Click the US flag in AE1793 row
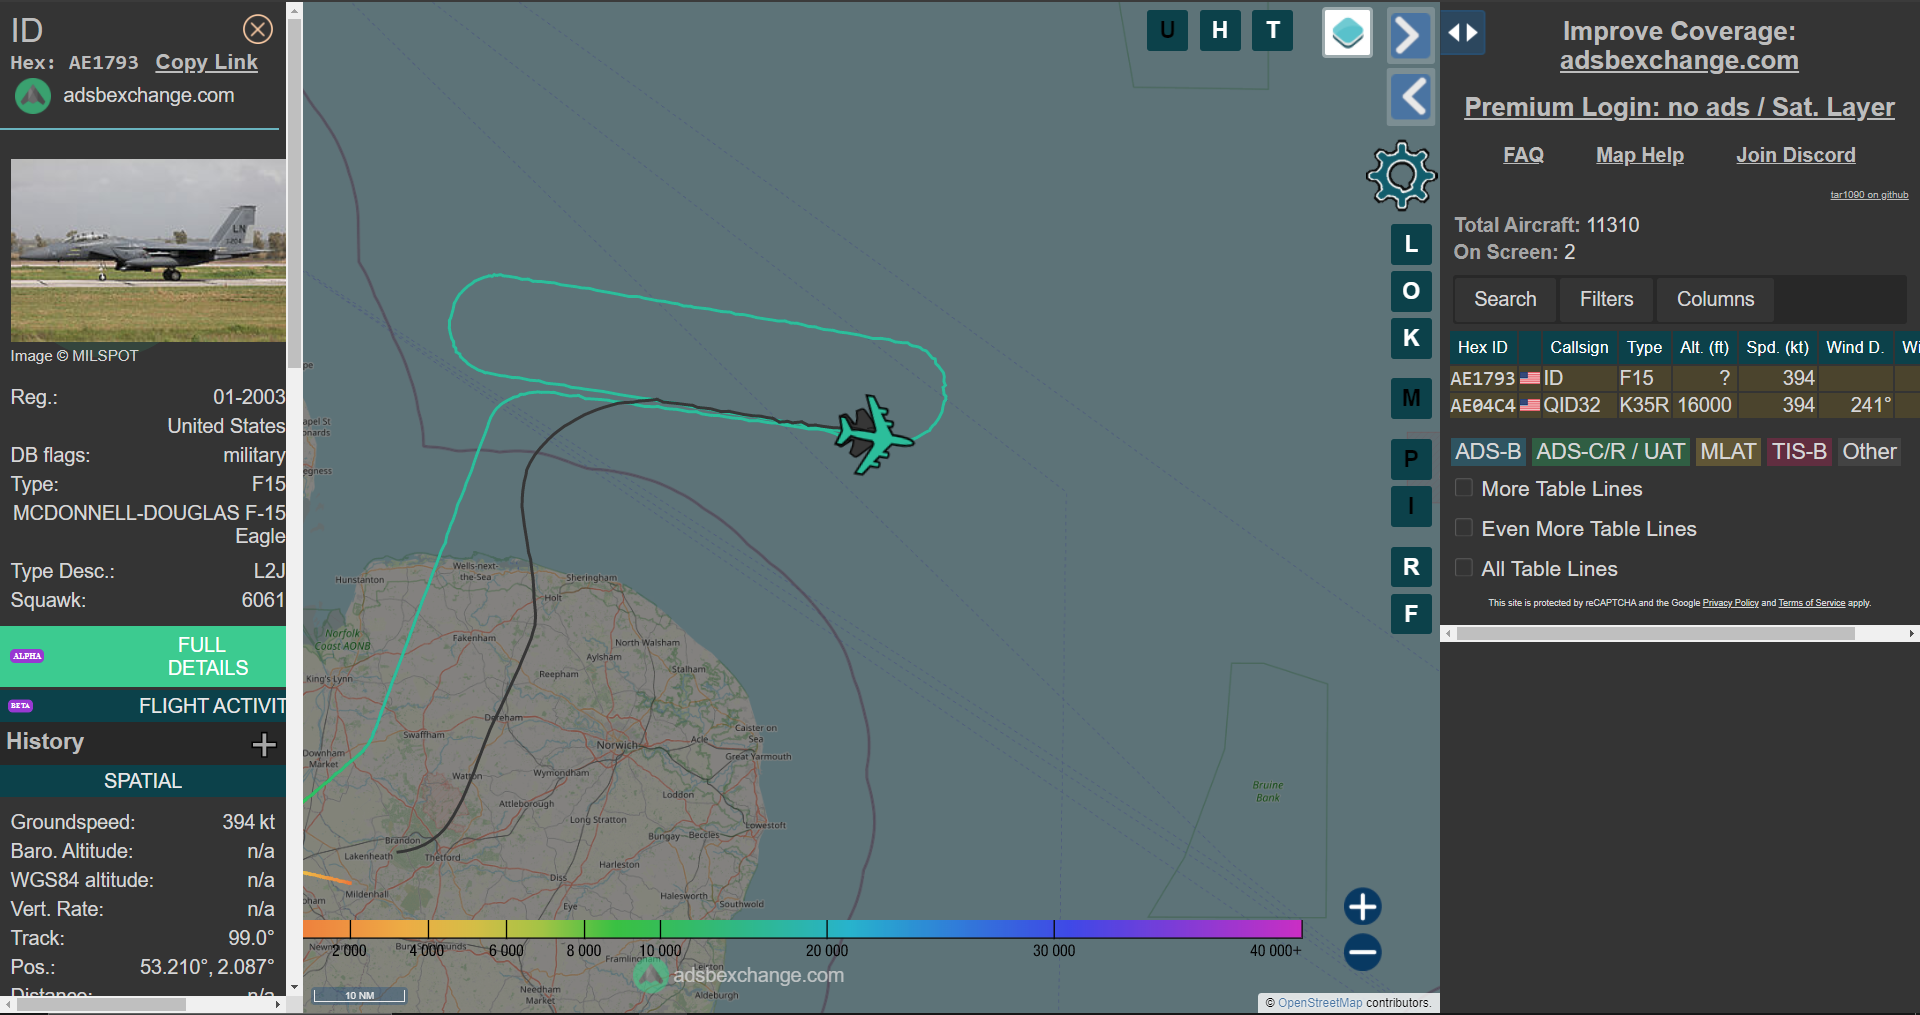Screen dimensions: 1920x1015 (x=1530, y=378)
